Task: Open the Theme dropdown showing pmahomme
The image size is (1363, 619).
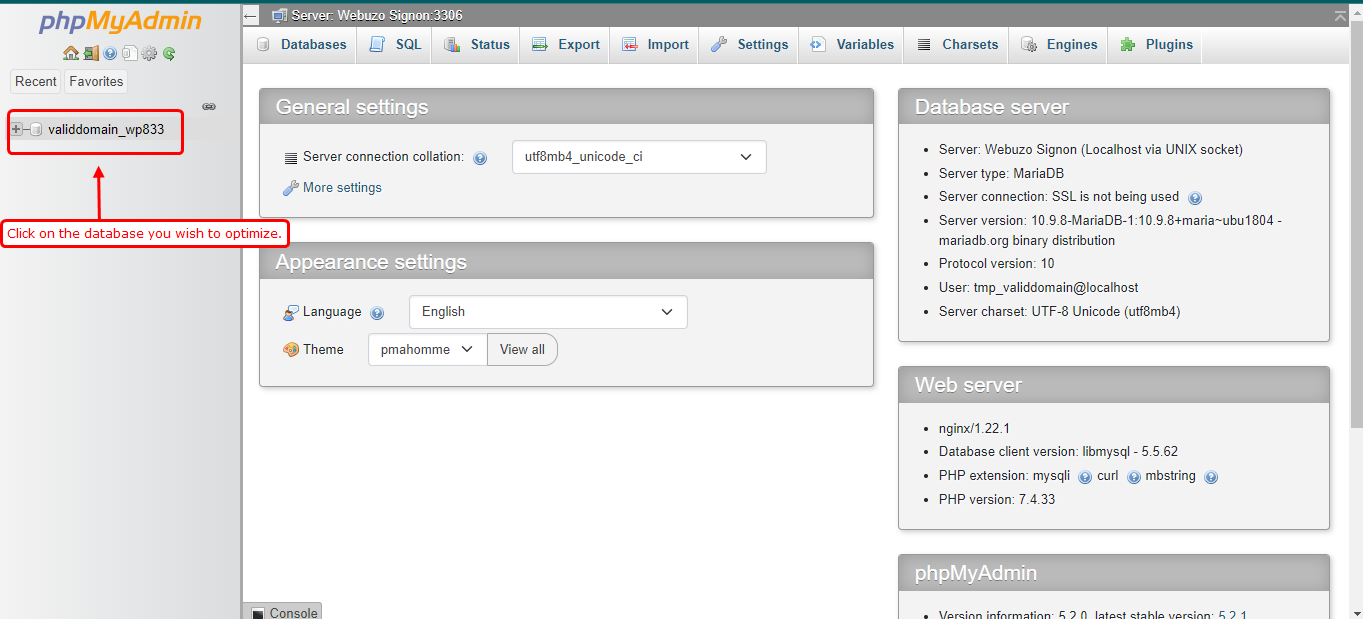Action: pyautogui.click(x=427, y=349)
